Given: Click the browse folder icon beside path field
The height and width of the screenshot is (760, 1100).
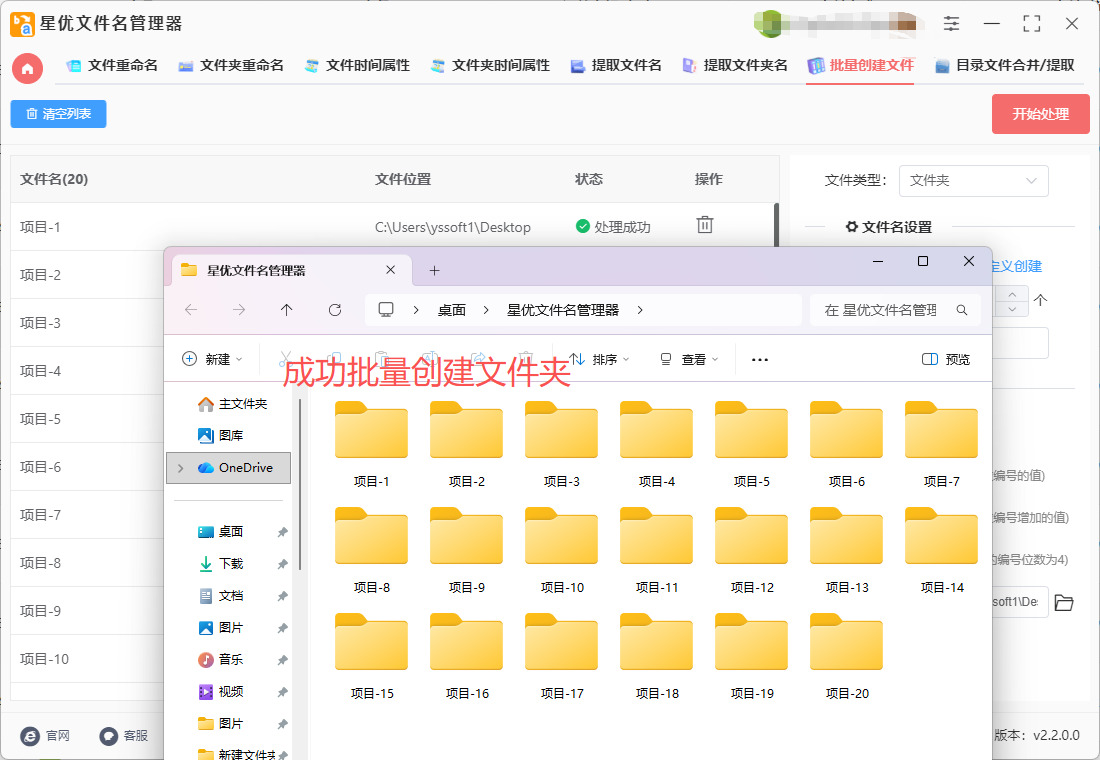Looking at the screenshot, I should (1063, 602).
